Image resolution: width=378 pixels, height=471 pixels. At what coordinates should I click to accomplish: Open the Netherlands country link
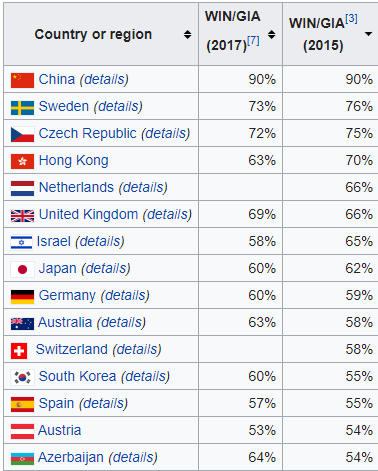pos(76,187)
